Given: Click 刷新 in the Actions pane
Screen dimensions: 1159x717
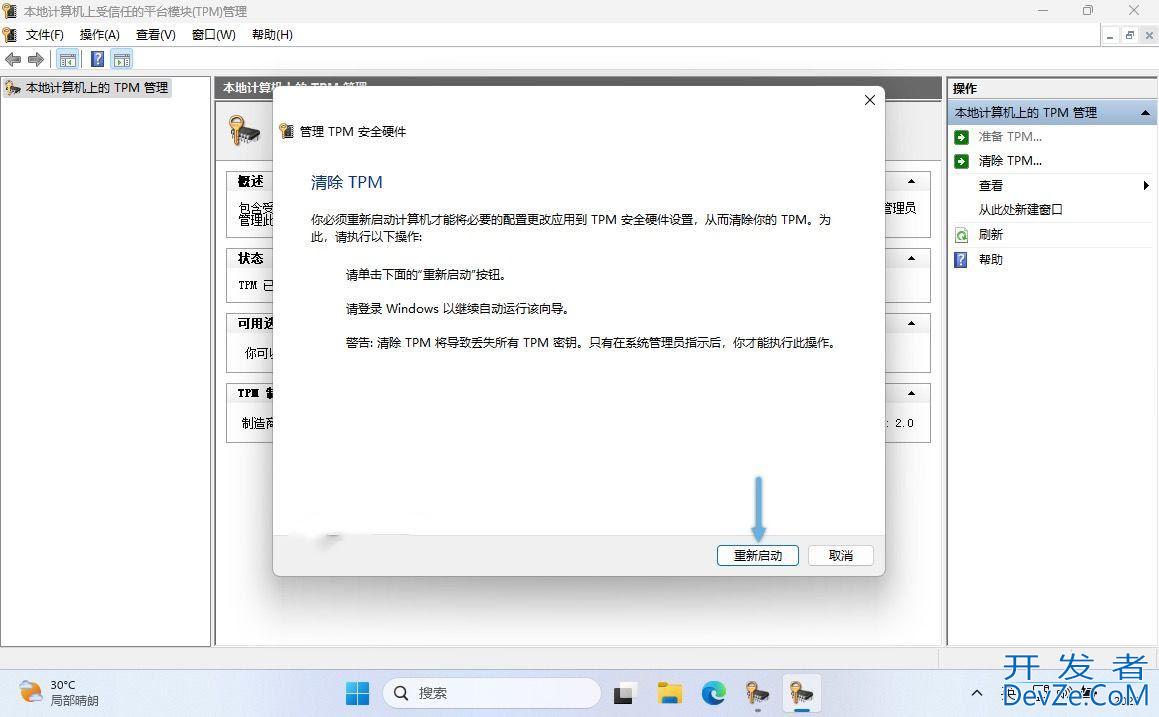Looking at the screenshot, I should click(x=990, y=234).
